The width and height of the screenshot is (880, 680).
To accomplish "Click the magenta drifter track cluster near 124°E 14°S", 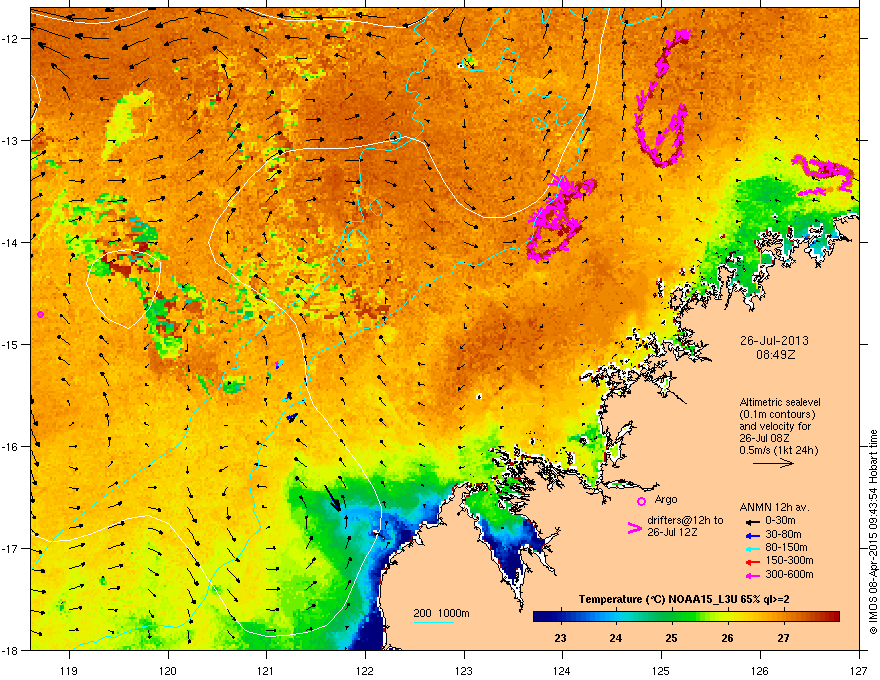I will point(560,218).
